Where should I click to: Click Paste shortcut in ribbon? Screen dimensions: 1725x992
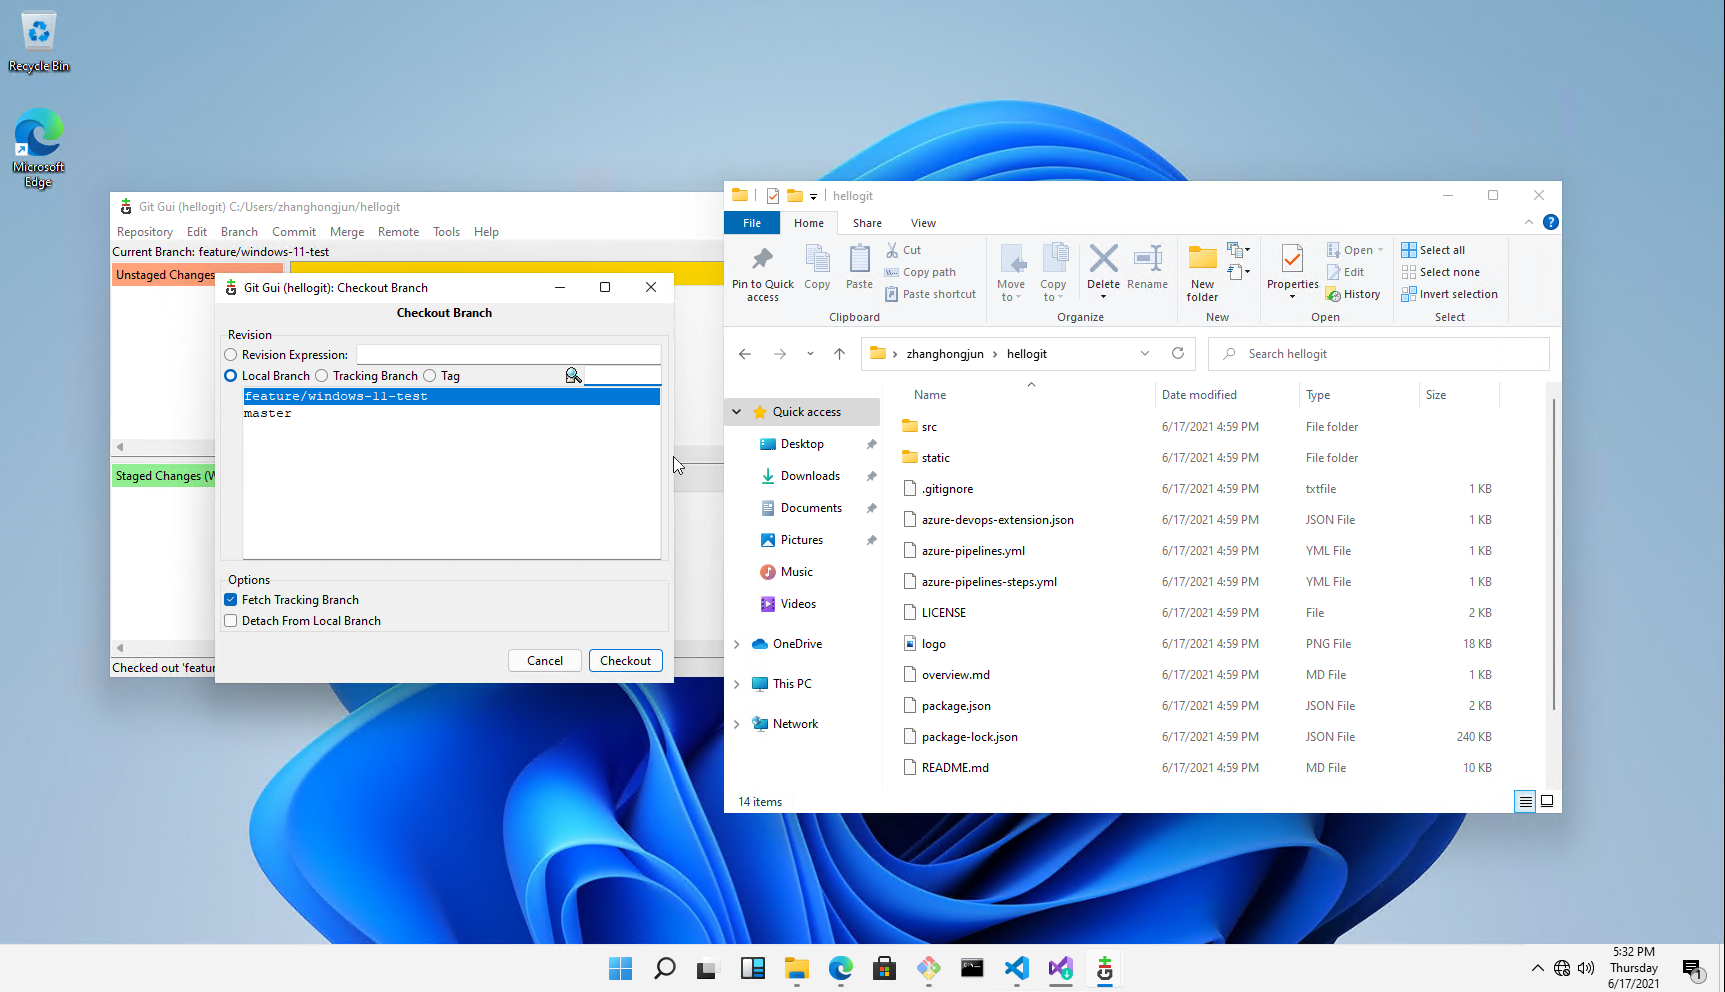930,294
